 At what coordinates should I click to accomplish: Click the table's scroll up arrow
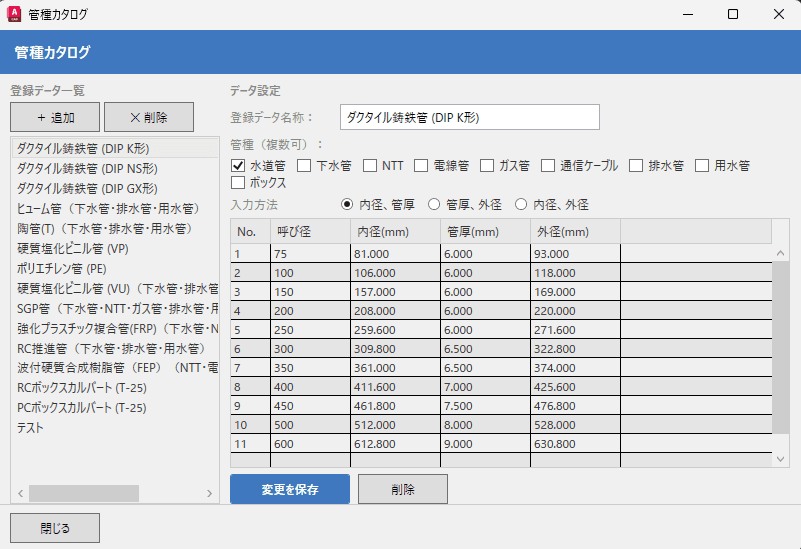tap(782, 252)
